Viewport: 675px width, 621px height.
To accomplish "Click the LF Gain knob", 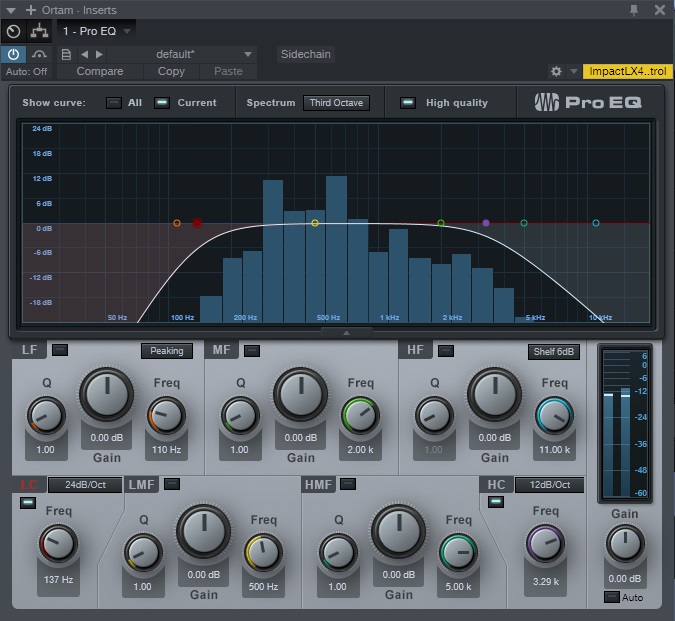I will click(106, 394).
